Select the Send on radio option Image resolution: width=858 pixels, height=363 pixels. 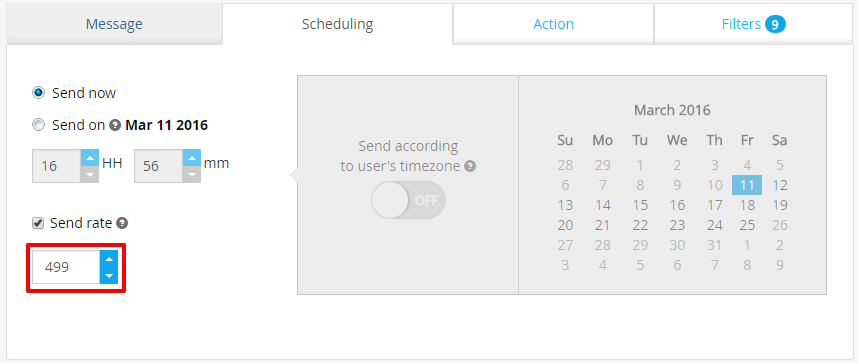(38, 125)
